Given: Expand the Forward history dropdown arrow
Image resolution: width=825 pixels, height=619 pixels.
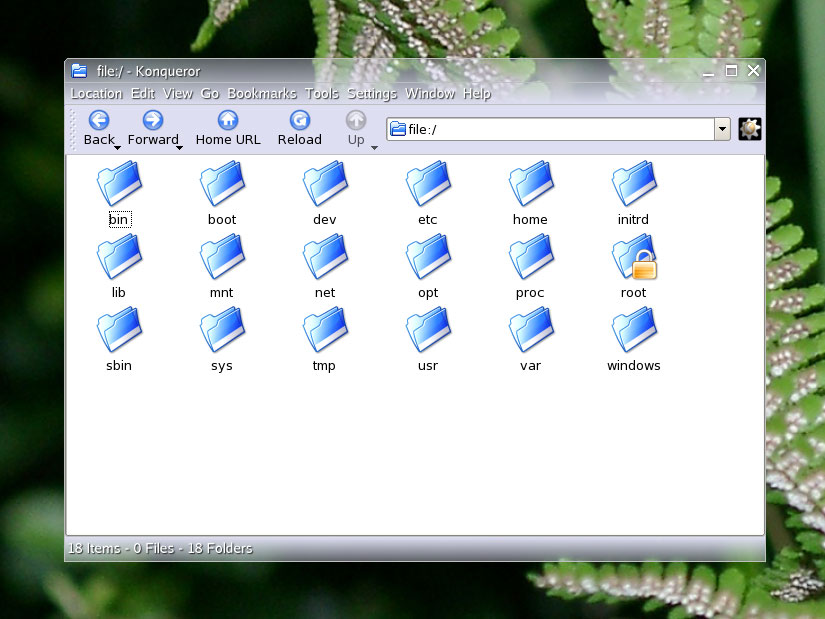Looking at the screenshot, I should point(179,148).
